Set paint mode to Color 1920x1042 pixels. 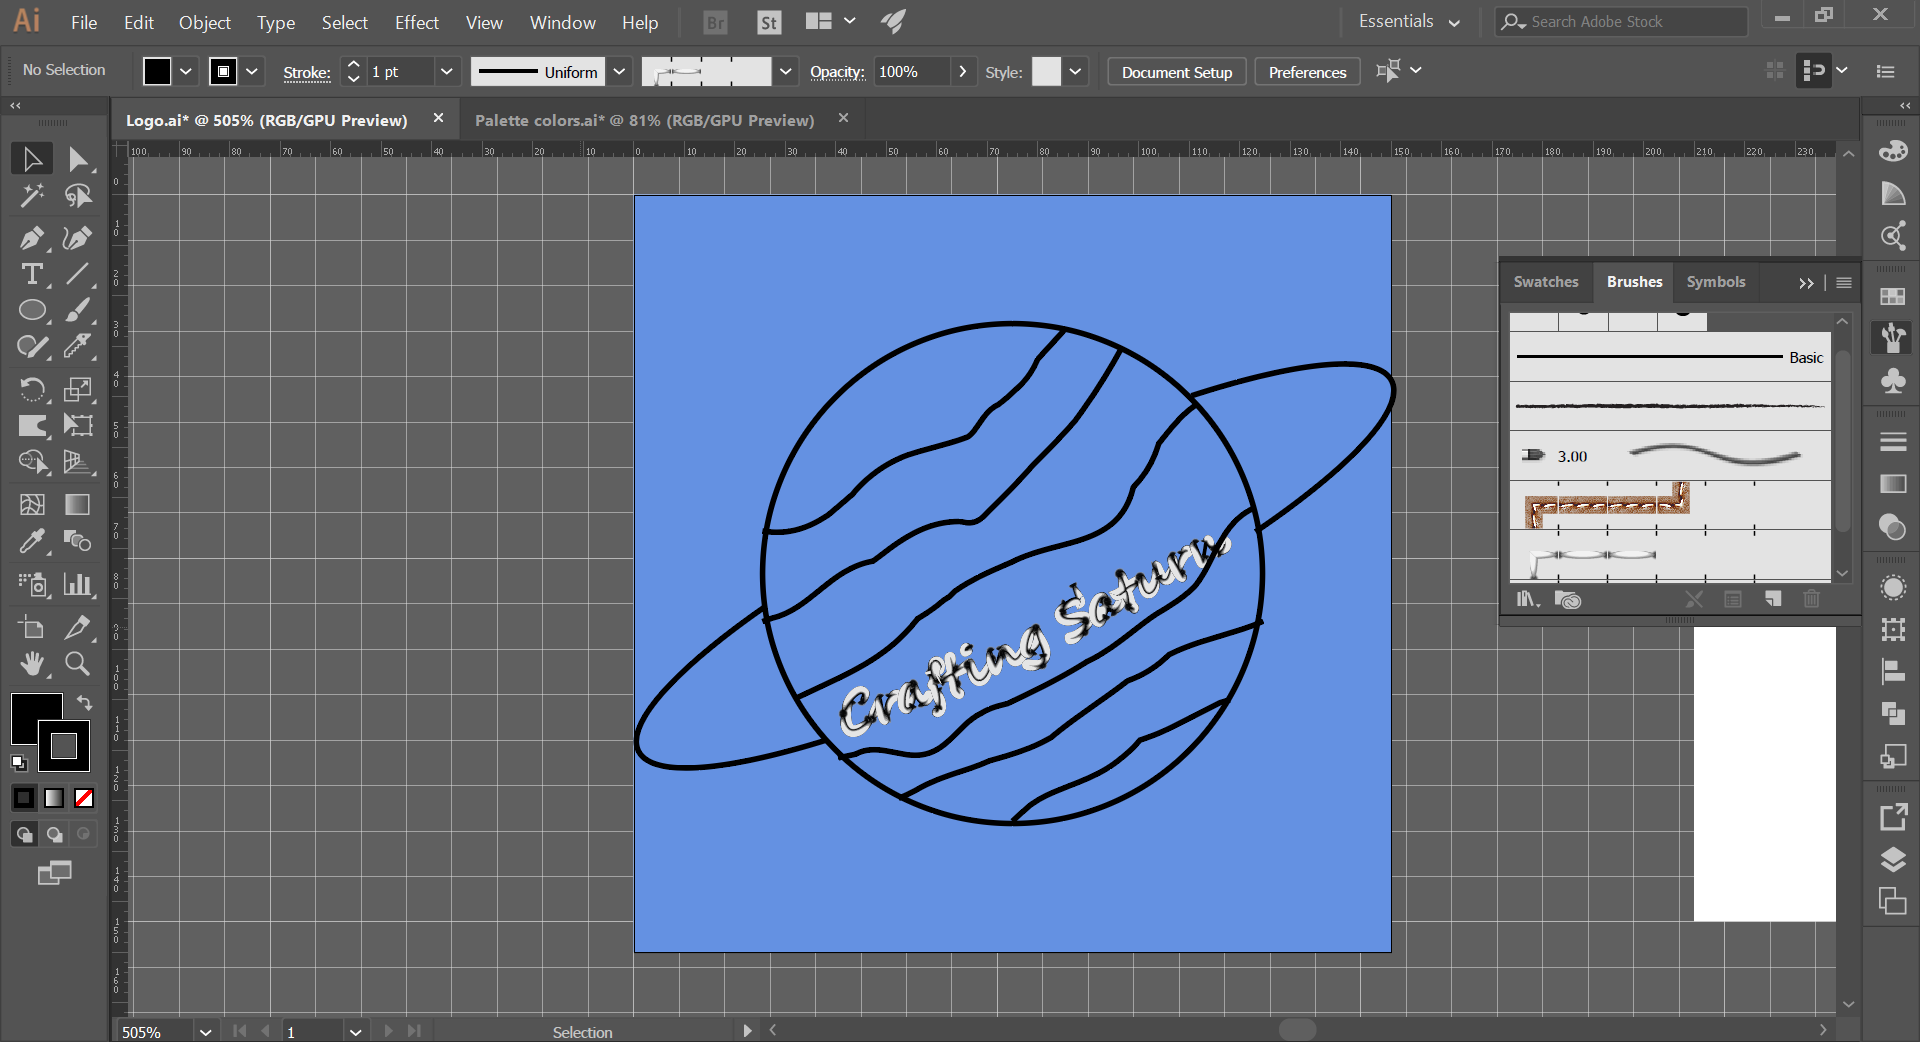(24, 798)
